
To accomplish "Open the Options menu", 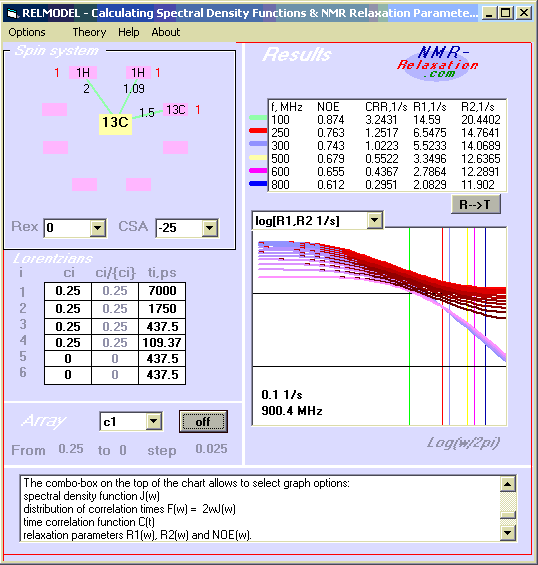I will [27, 32].
